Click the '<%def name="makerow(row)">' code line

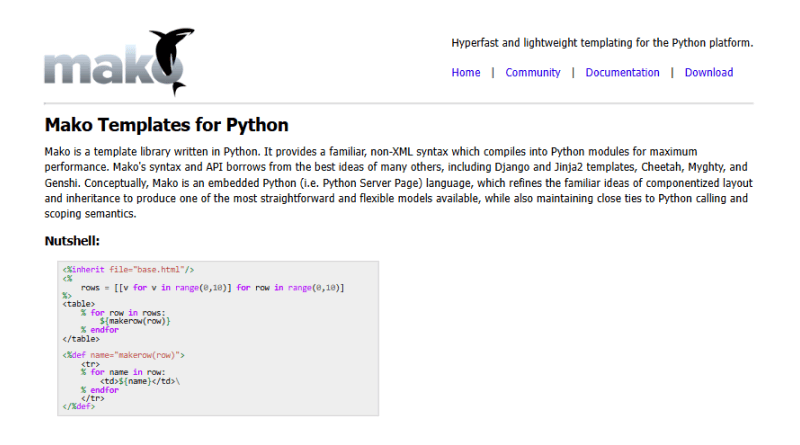tap(123, 355)
